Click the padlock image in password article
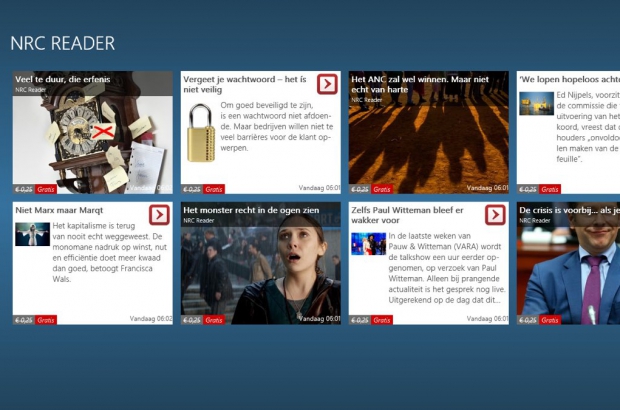This screenshot has height=410, width=620. point(201,132)
